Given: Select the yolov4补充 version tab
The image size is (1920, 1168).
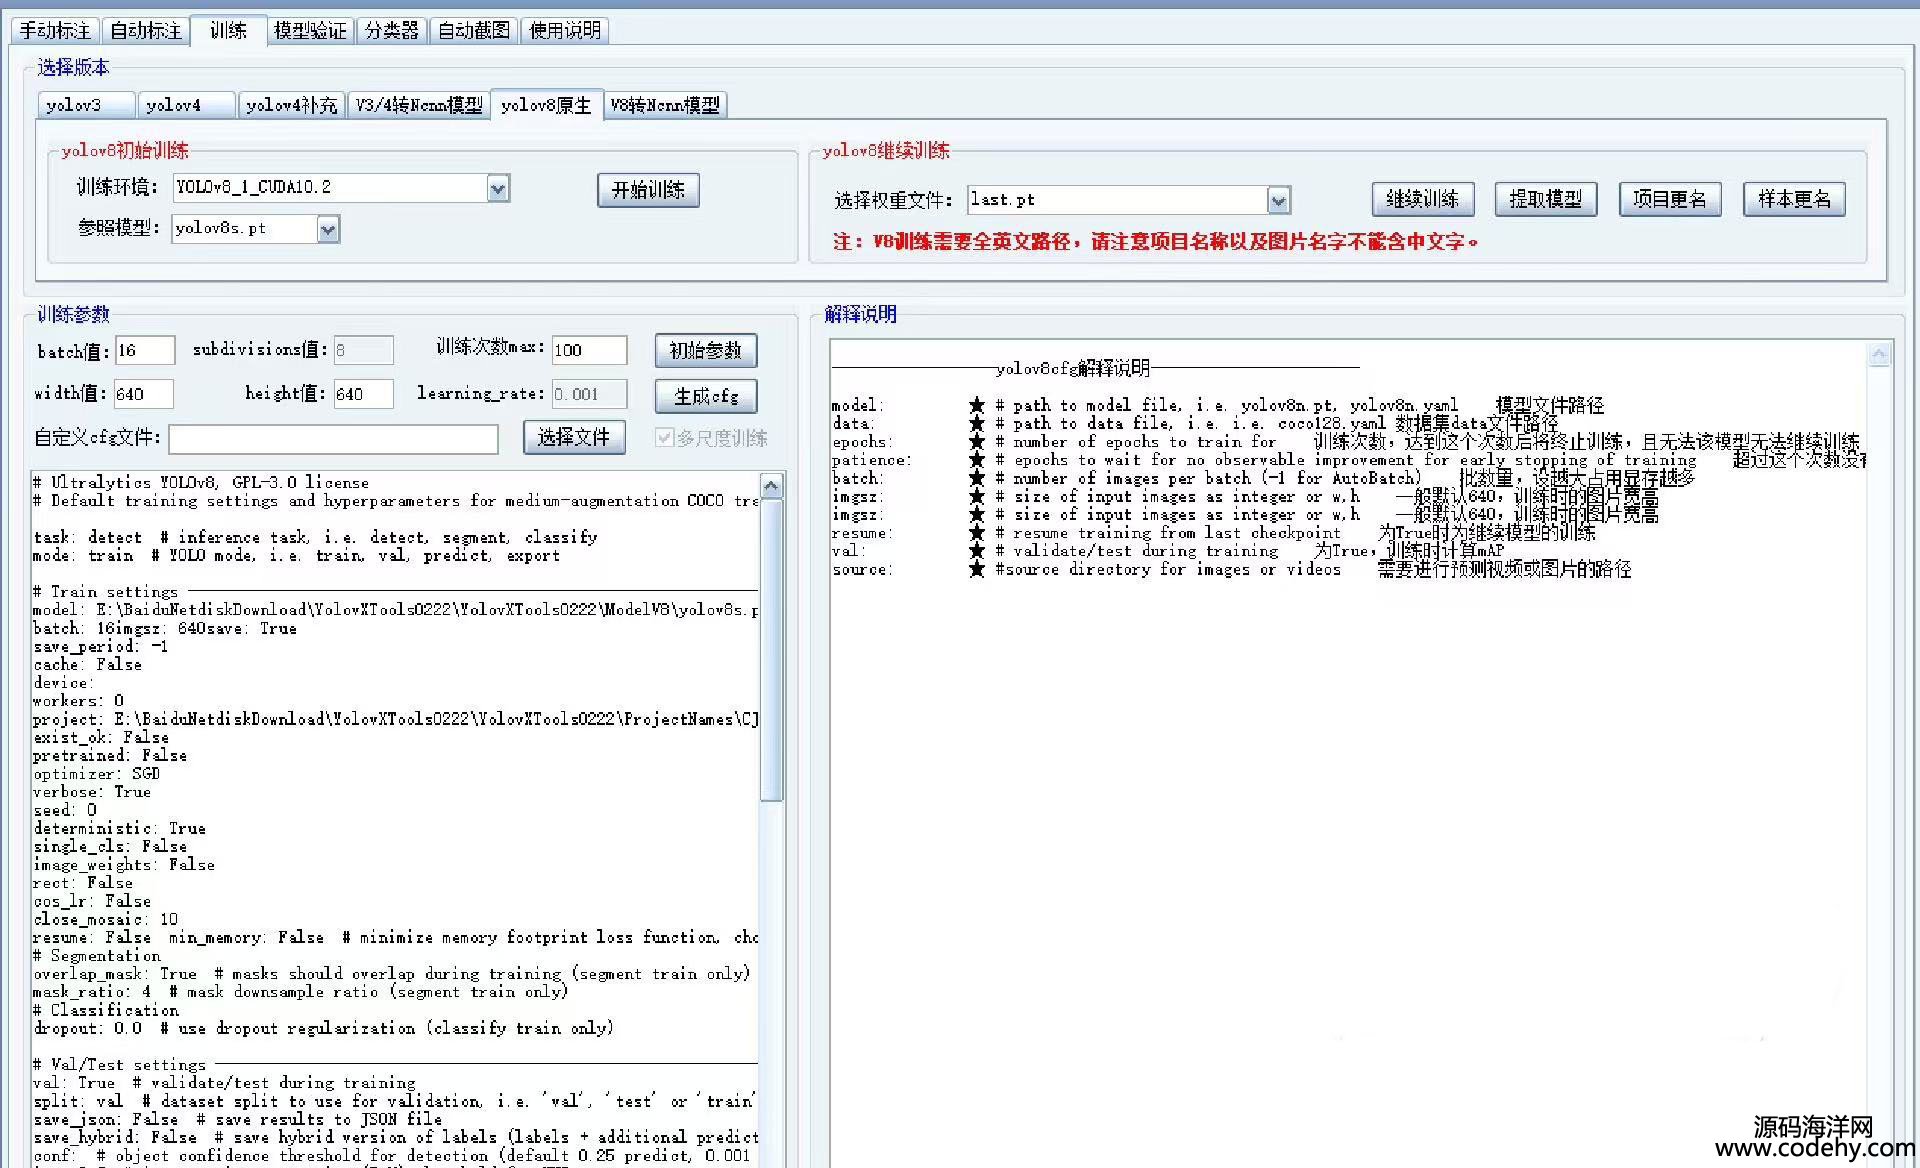Looking at the screenshot, I should 291,105.
